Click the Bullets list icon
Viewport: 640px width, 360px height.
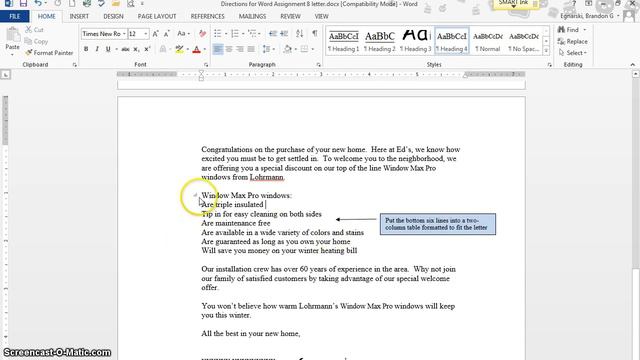(218, 34)
